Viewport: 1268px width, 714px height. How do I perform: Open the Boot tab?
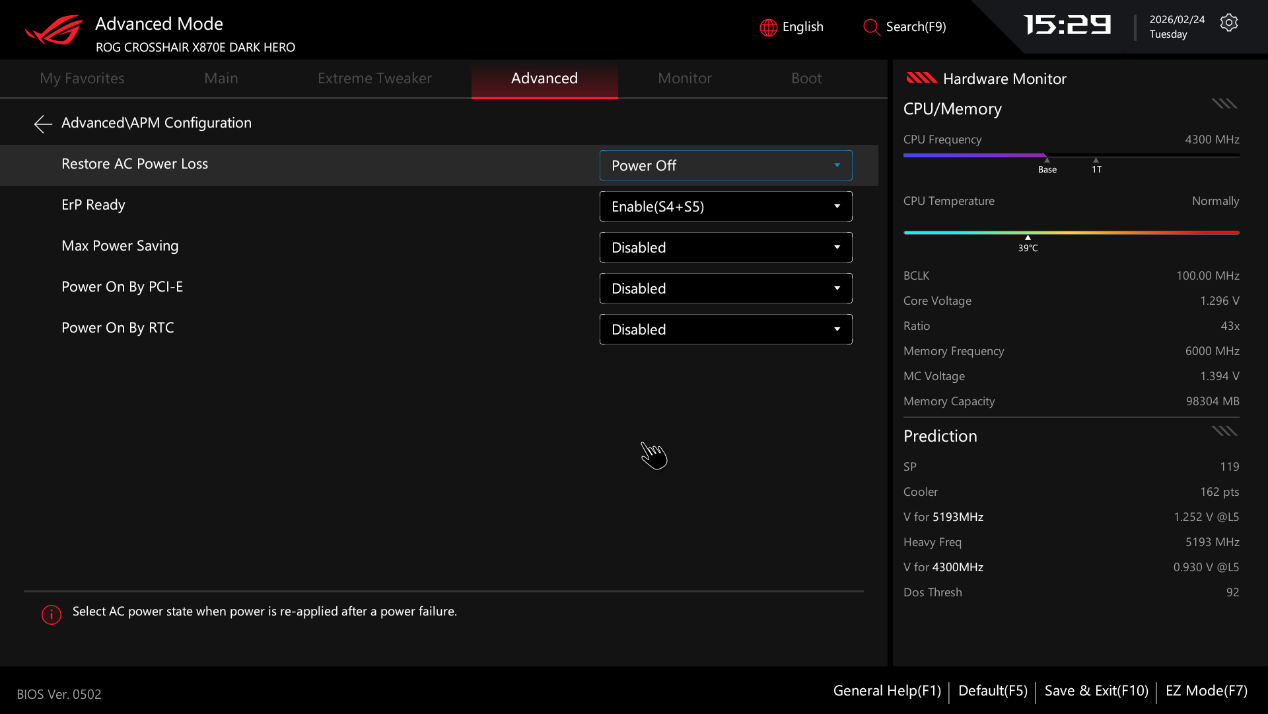806,79
